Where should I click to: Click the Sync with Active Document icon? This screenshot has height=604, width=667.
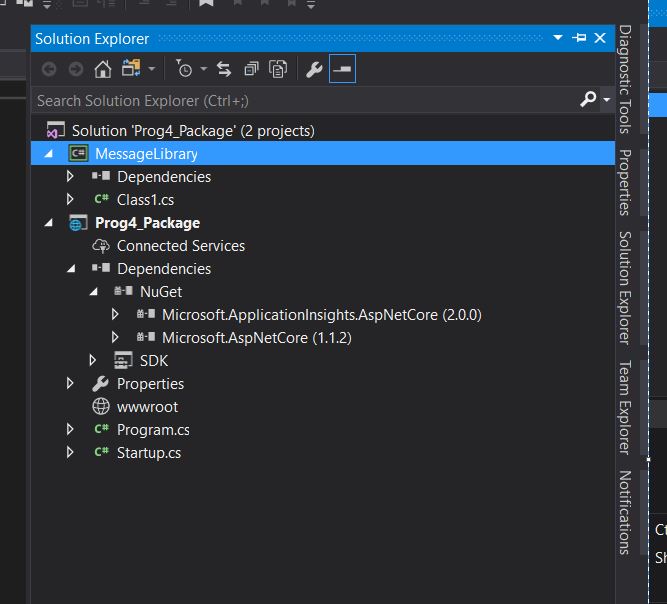click(224, 69)
